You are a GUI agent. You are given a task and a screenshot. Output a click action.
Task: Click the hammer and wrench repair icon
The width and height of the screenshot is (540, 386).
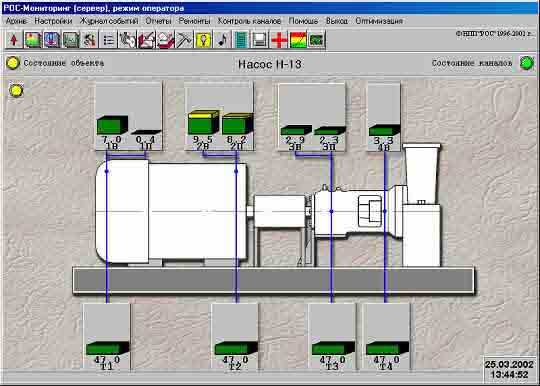point(90,40)
